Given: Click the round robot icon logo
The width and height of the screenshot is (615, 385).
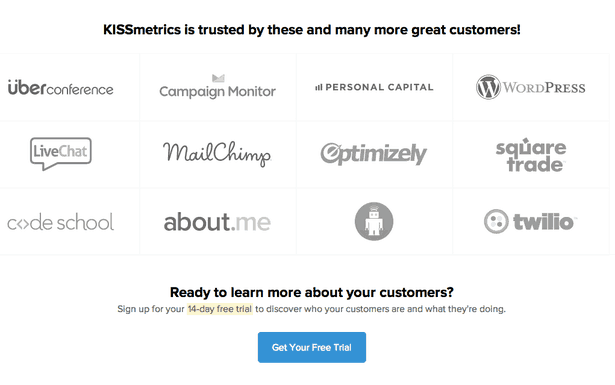Looking at the screenshot, I should (374, 222).
